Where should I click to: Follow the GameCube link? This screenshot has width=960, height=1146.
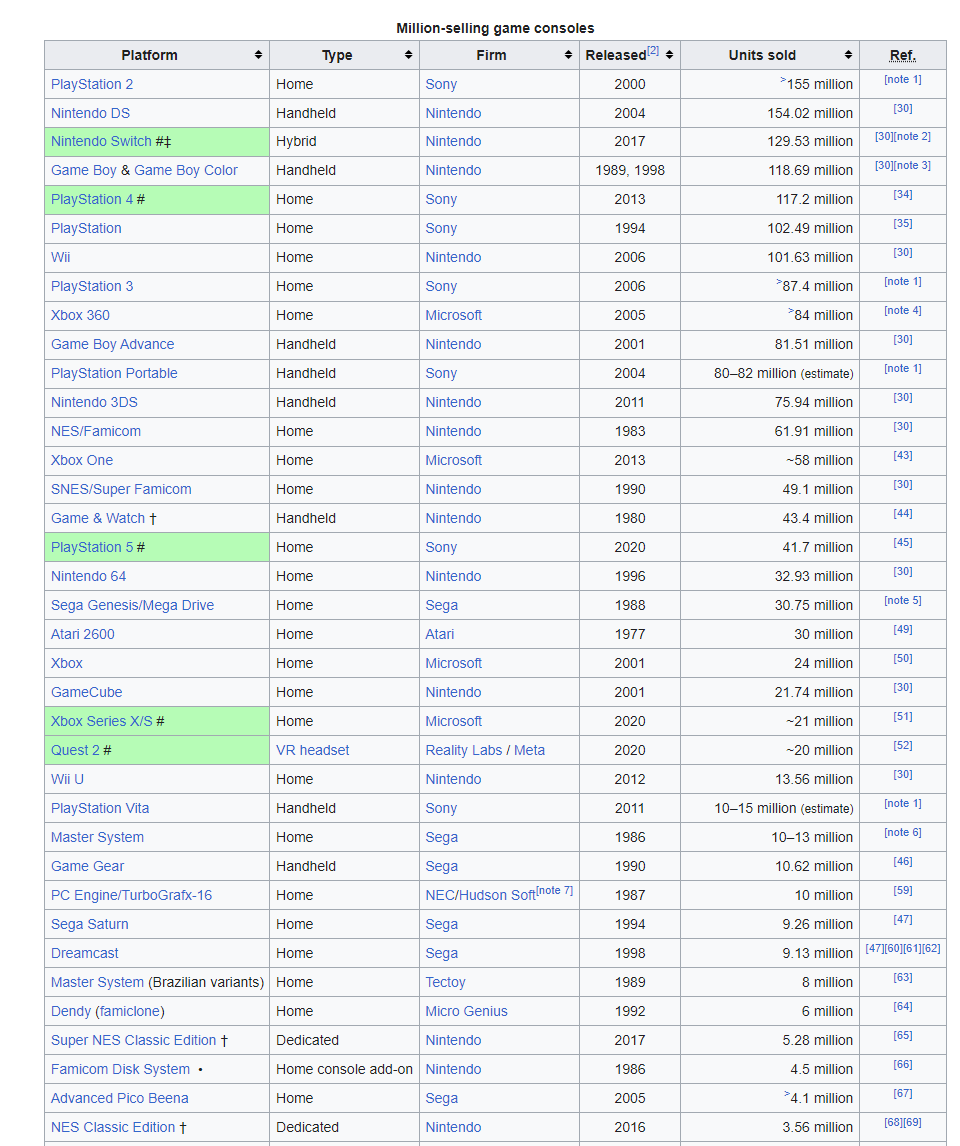pos(86,692)
